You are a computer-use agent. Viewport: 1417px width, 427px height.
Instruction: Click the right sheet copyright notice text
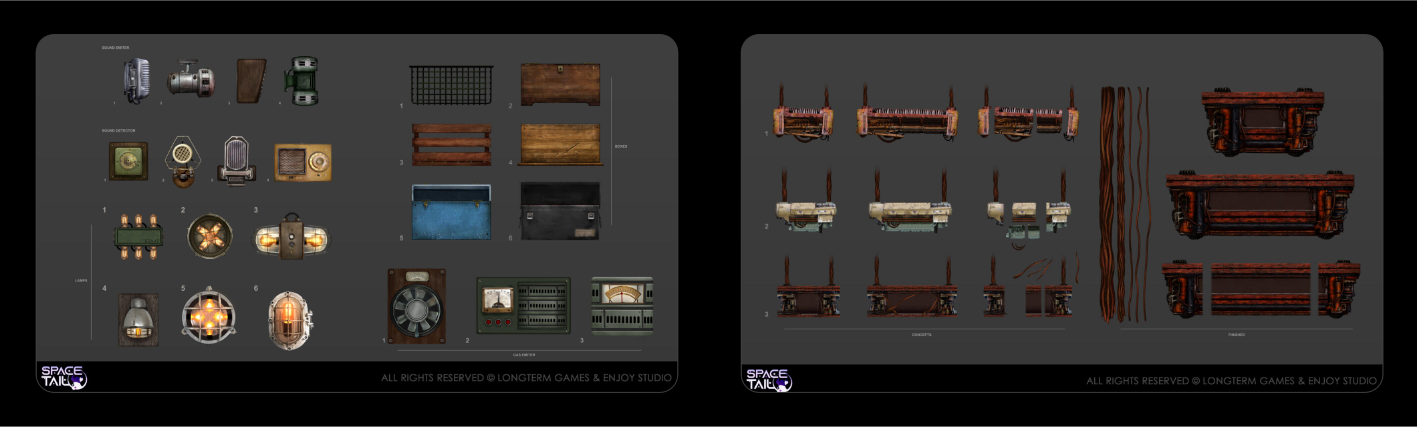click(x=1232, y=381)
